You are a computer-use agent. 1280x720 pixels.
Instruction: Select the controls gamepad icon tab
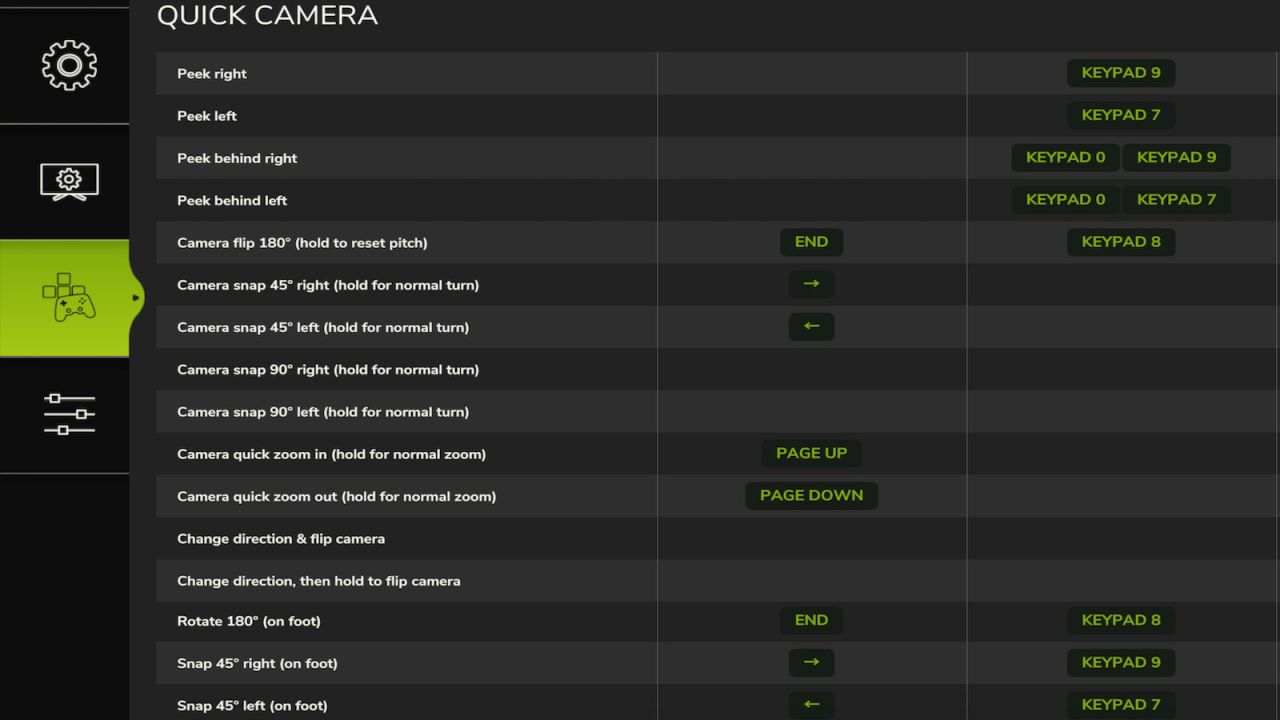(69, 298)
